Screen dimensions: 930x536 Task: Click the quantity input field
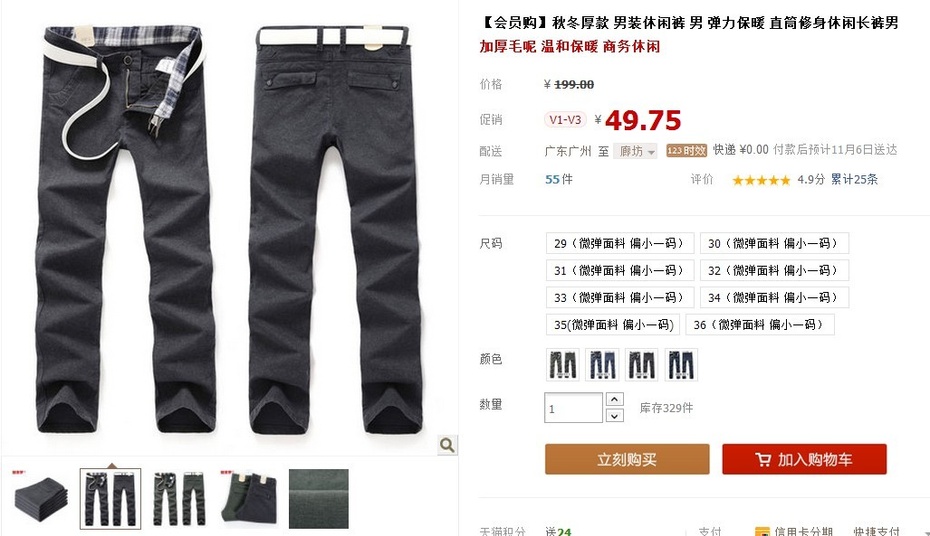coord(573,408)
